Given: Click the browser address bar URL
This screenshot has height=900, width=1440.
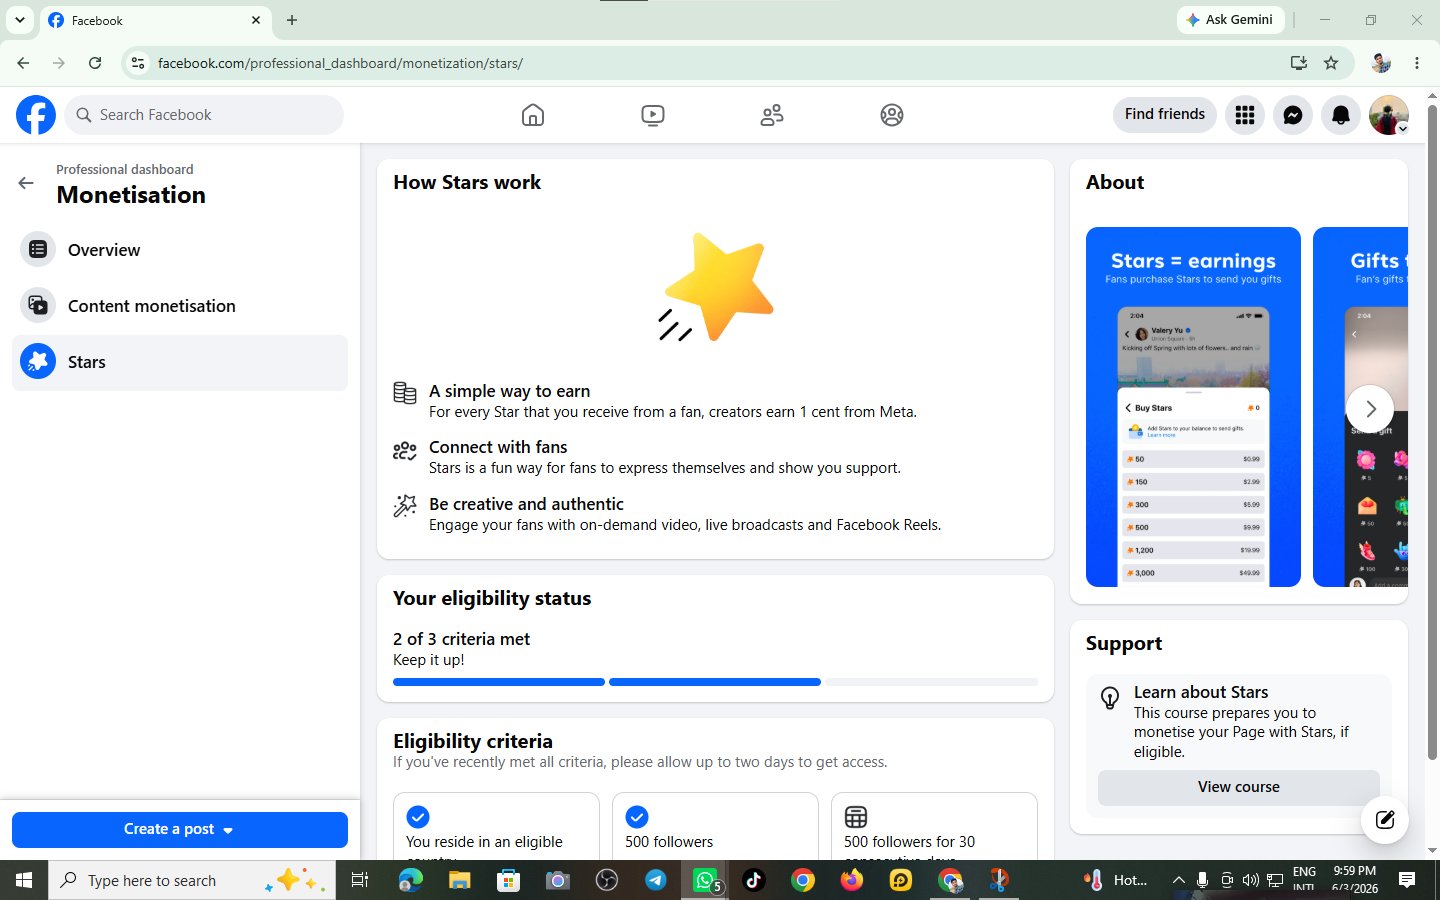Looking at the screenshot, I should (340, 63).
